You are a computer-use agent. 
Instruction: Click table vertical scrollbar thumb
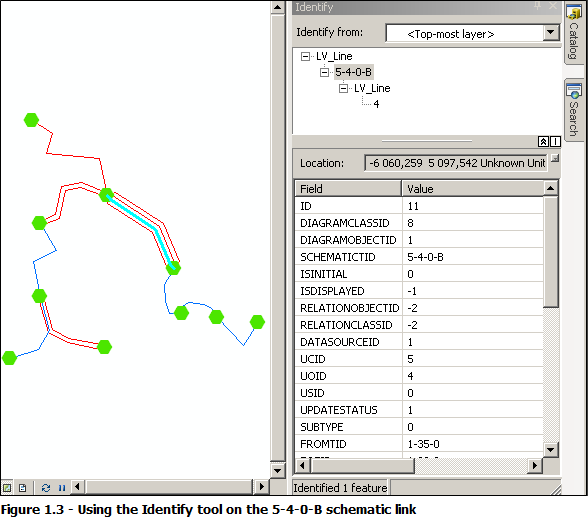[550, 252]
